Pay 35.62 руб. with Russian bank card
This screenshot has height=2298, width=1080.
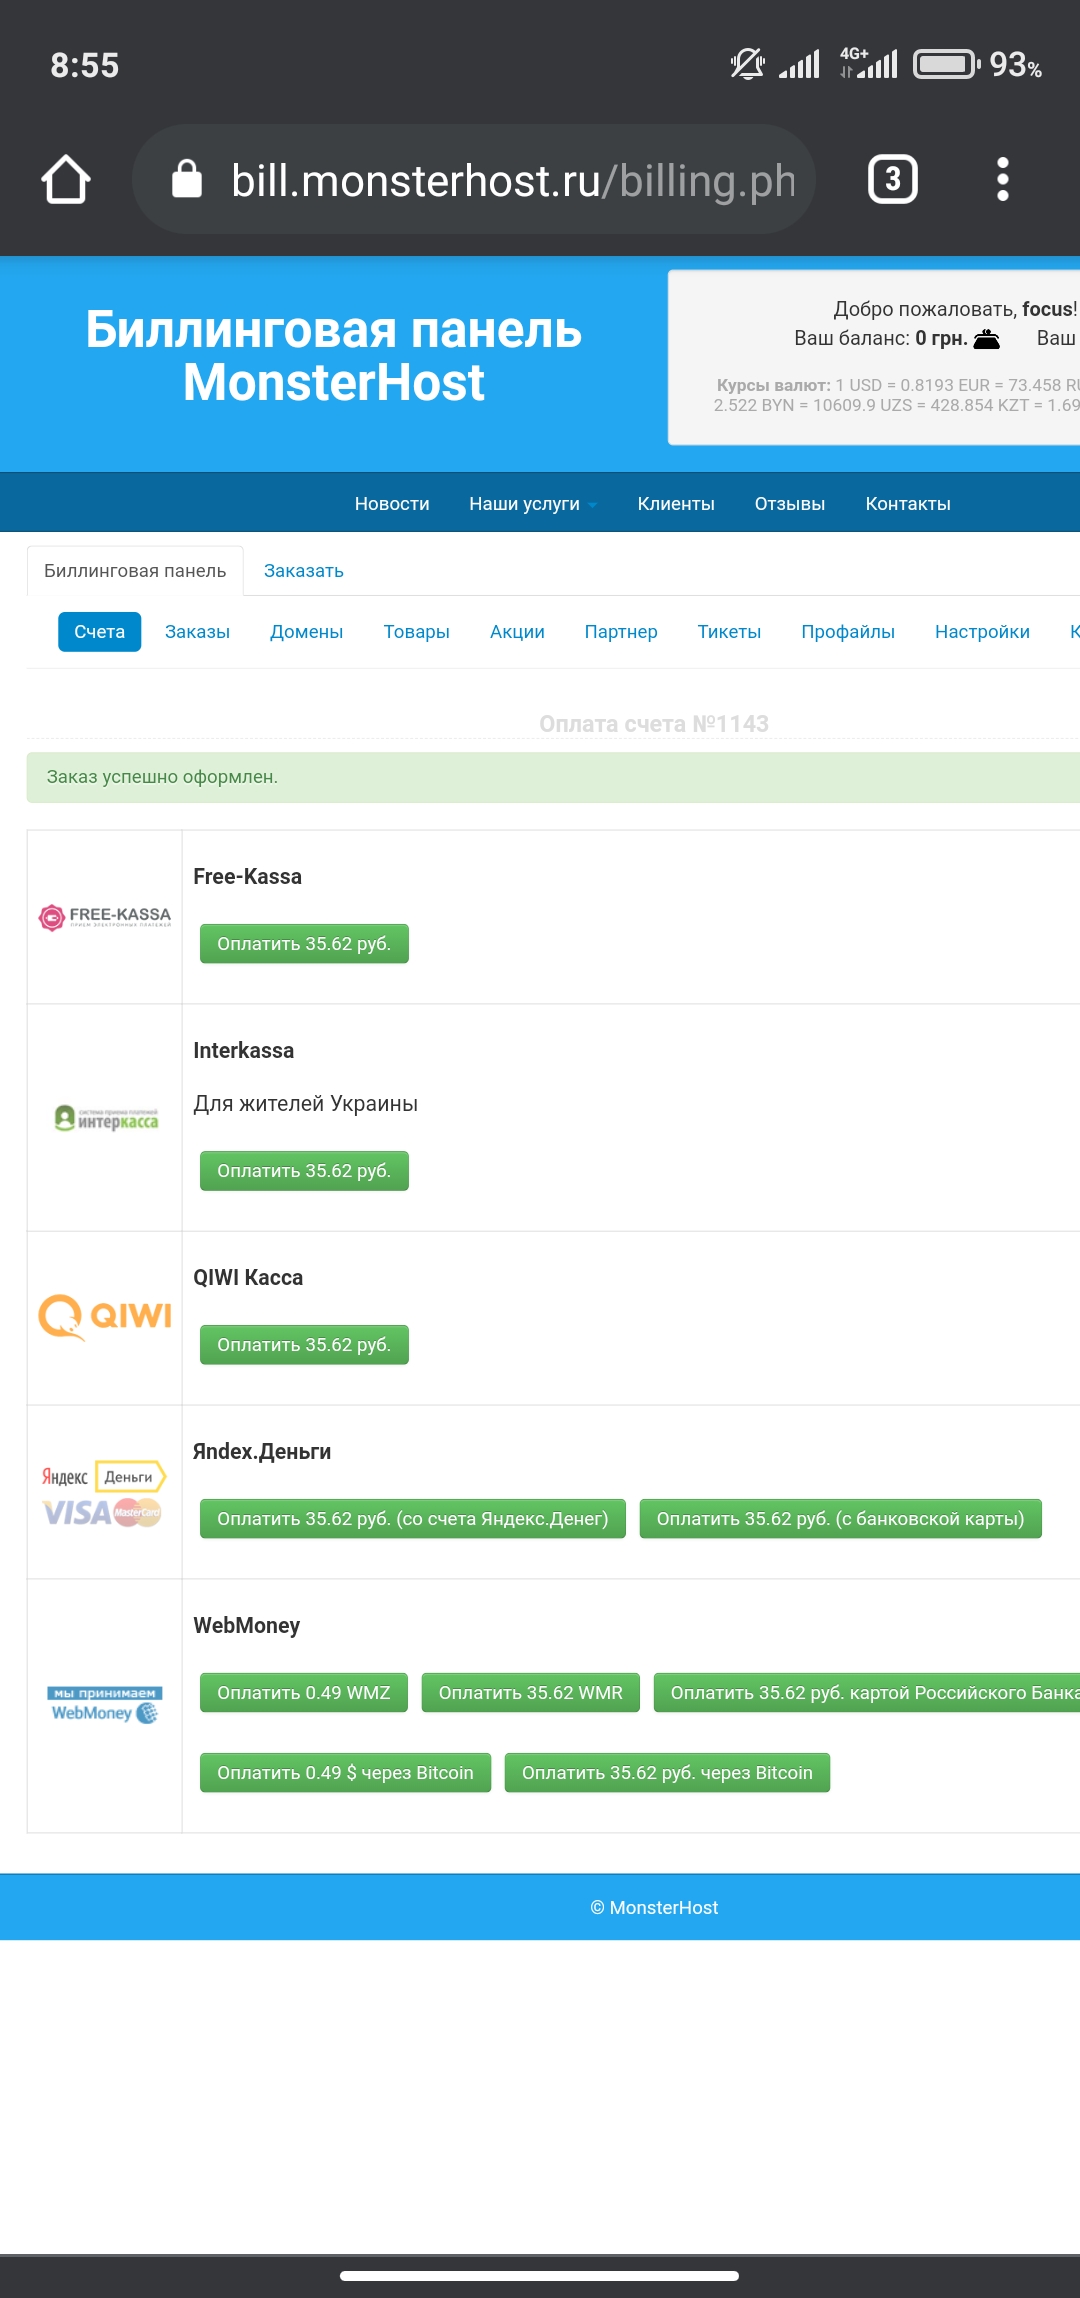click(867, 1693)
